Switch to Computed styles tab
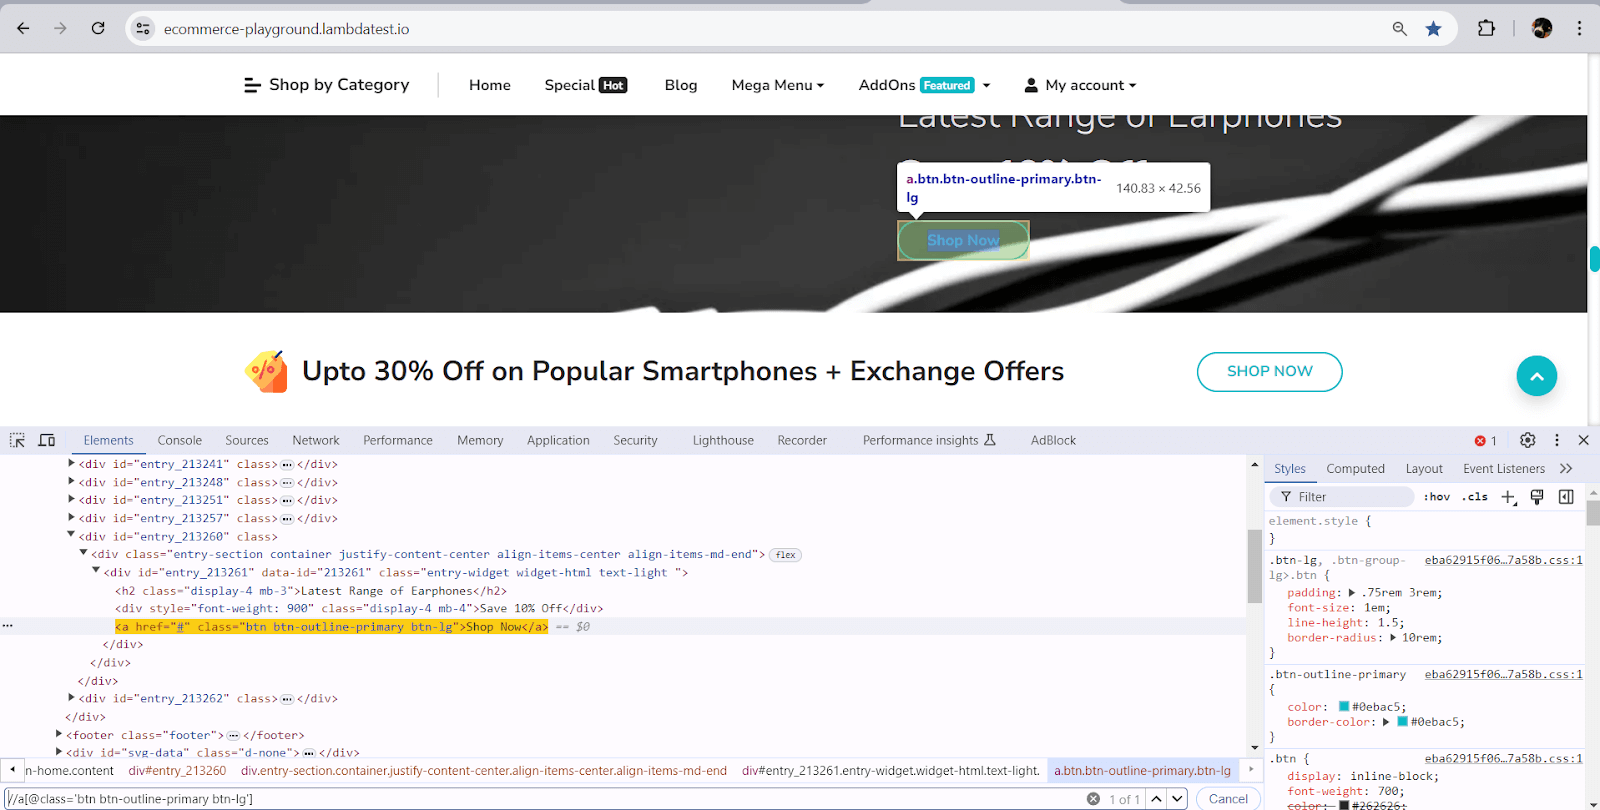 click(x=1355, y=468)
